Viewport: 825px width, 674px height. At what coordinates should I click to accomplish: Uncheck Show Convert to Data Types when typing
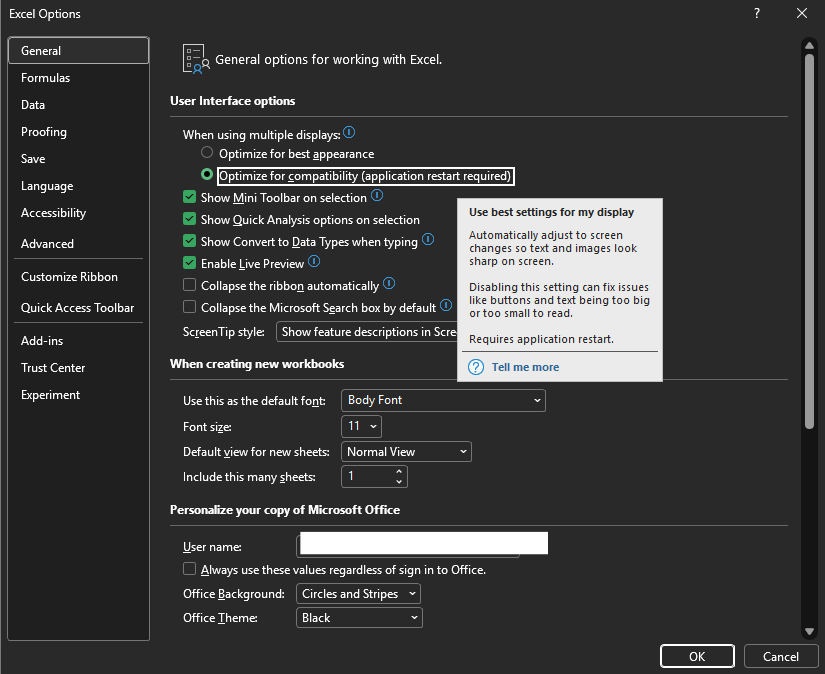[189, 241]
